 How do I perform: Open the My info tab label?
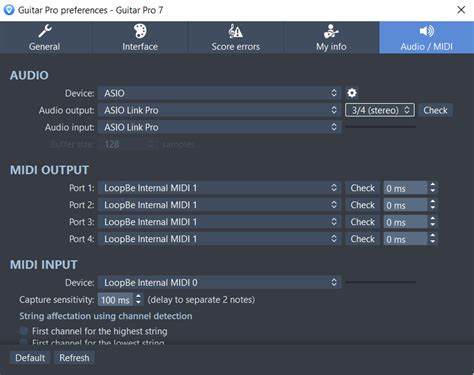tap(331, 47)
